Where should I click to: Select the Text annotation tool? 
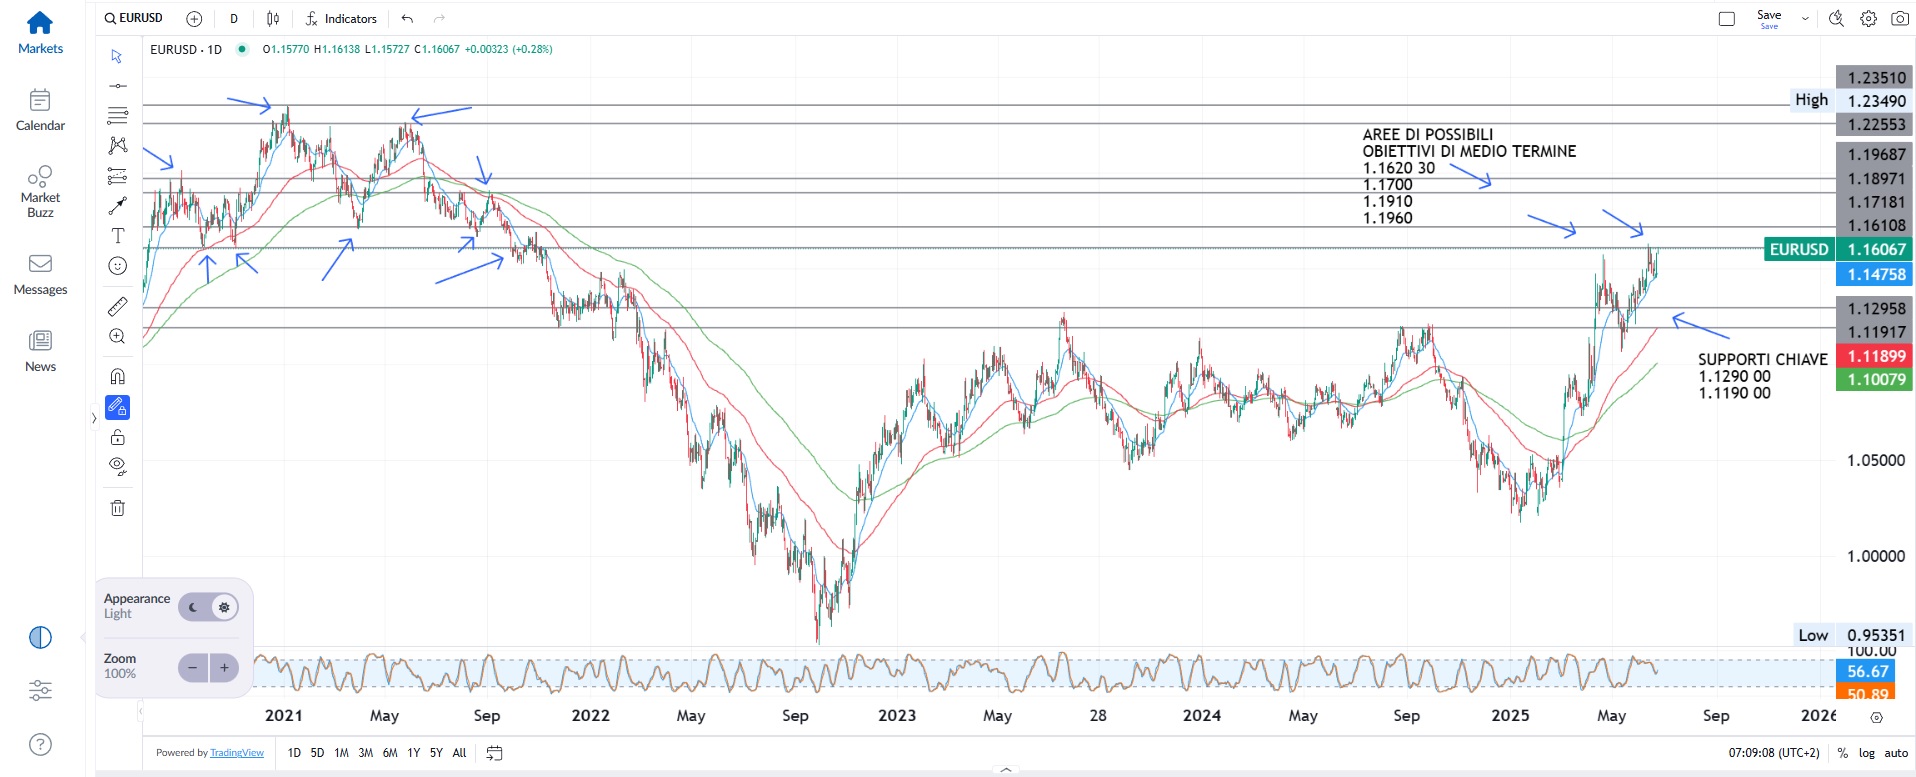(117, 236)
